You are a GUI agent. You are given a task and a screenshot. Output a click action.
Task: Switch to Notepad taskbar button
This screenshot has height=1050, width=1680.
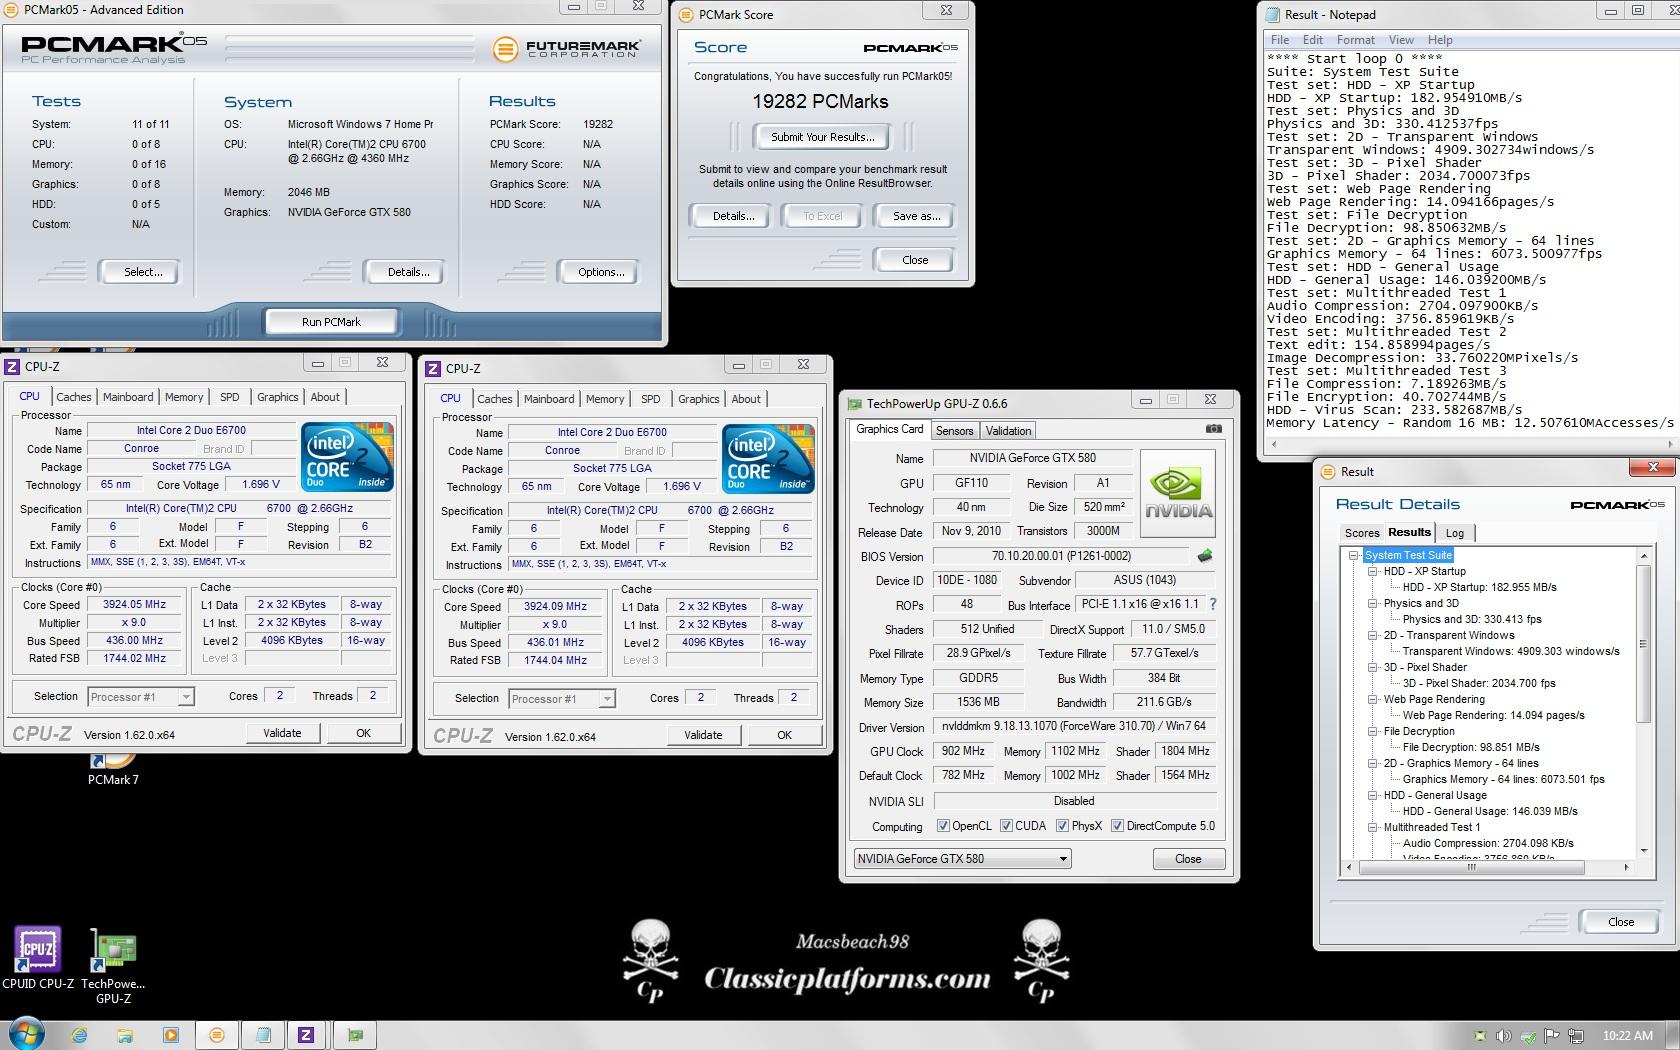click(262, 1035)
